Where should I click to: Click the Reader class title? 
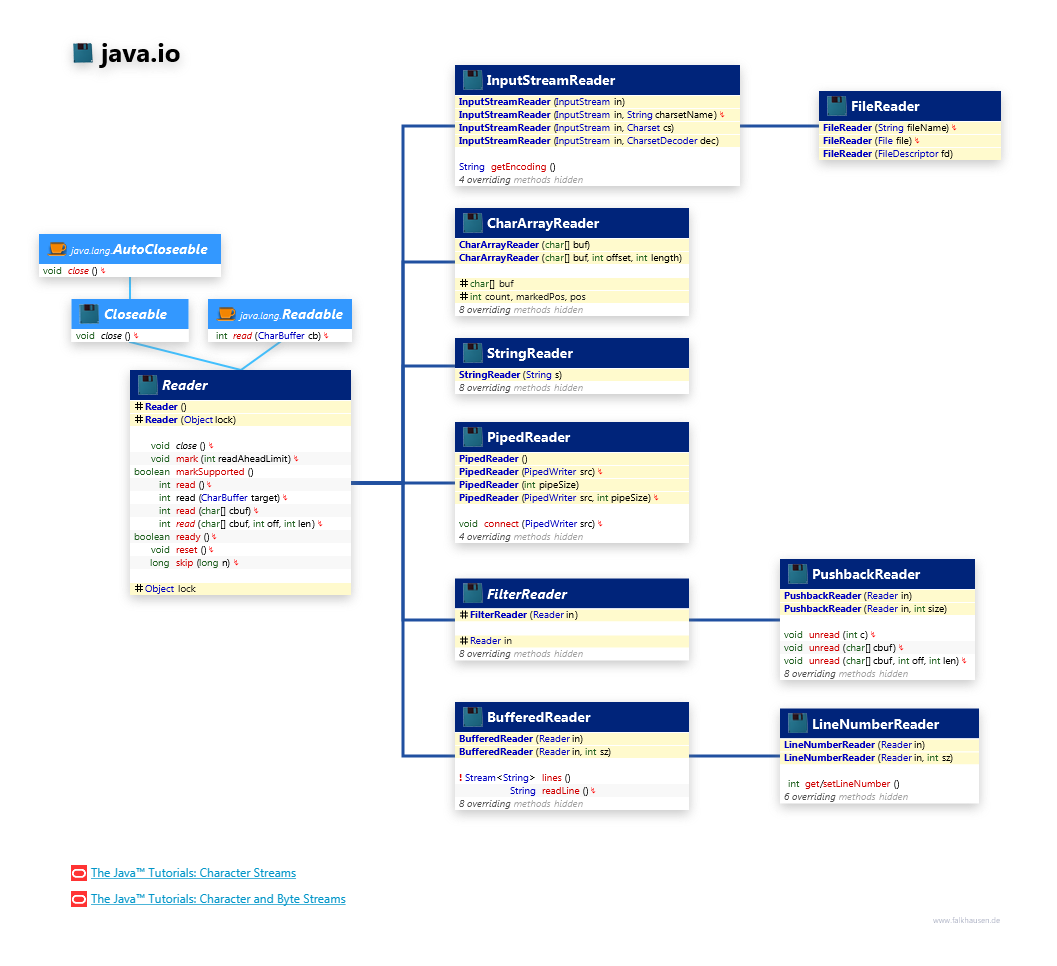click(185, 385)
